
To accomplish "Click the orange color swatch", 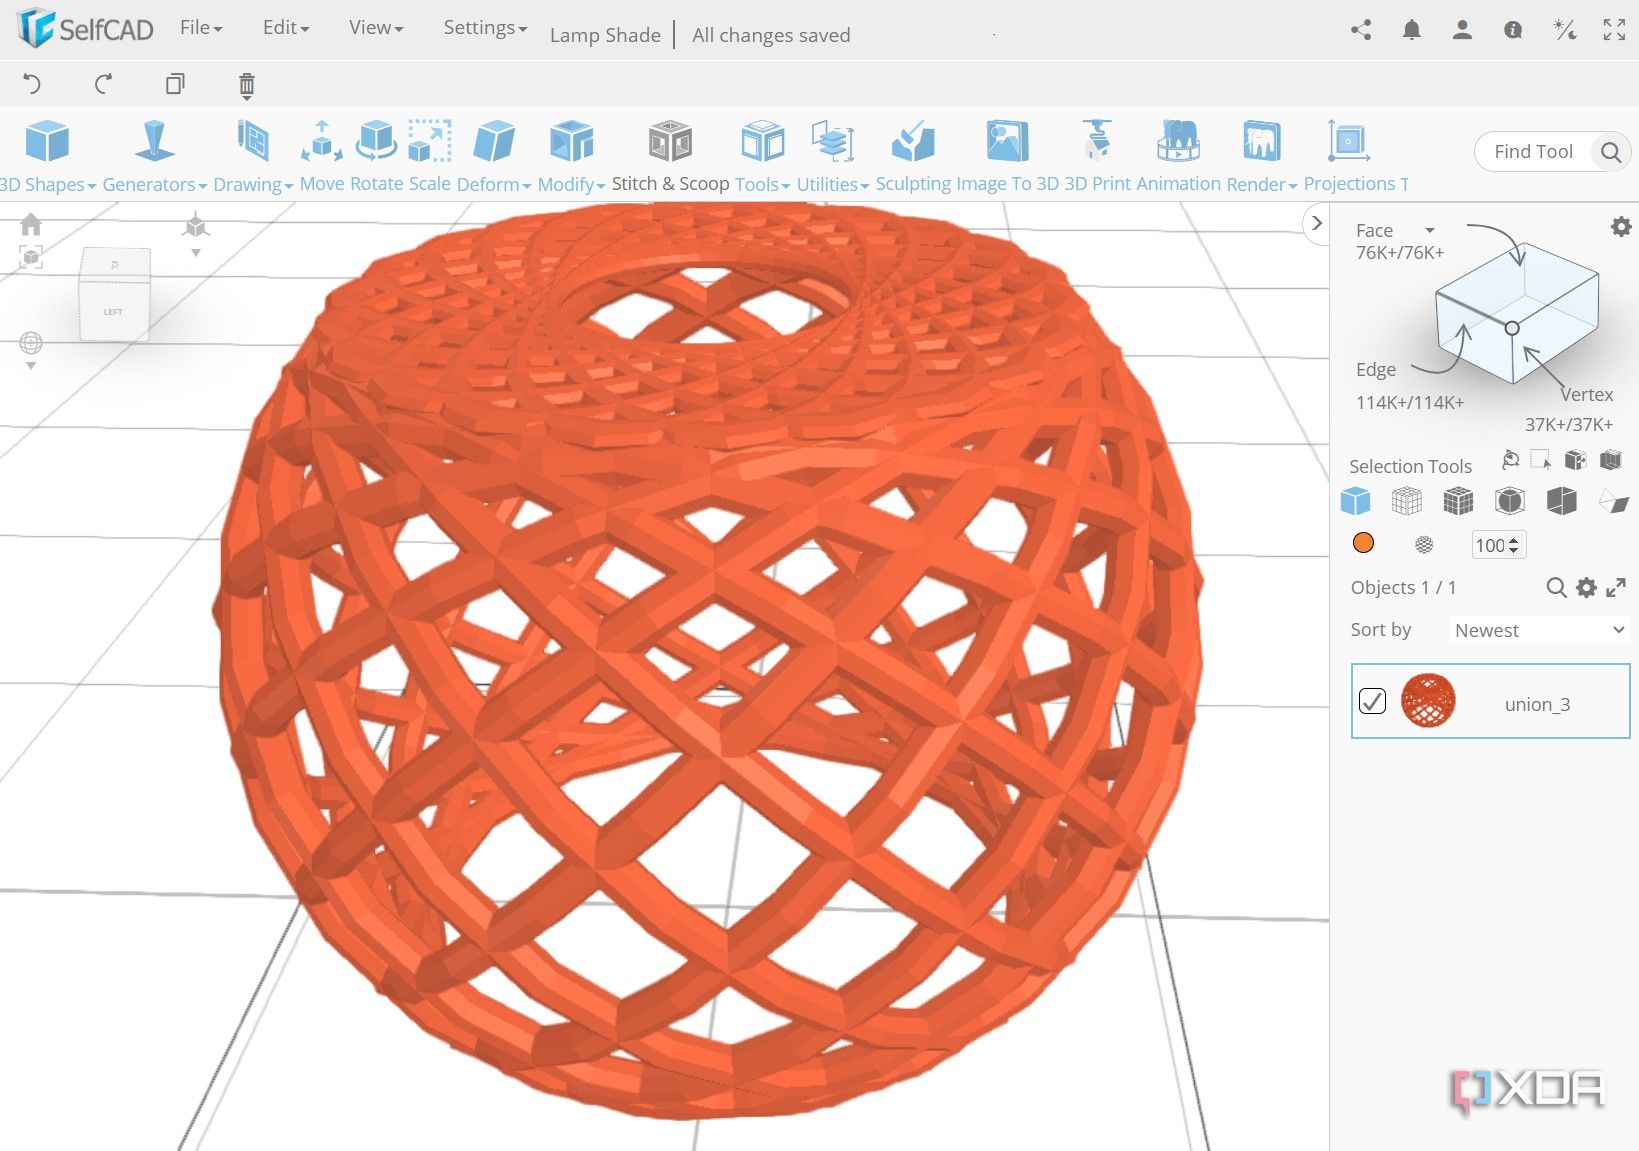I will pos(1363,542).
